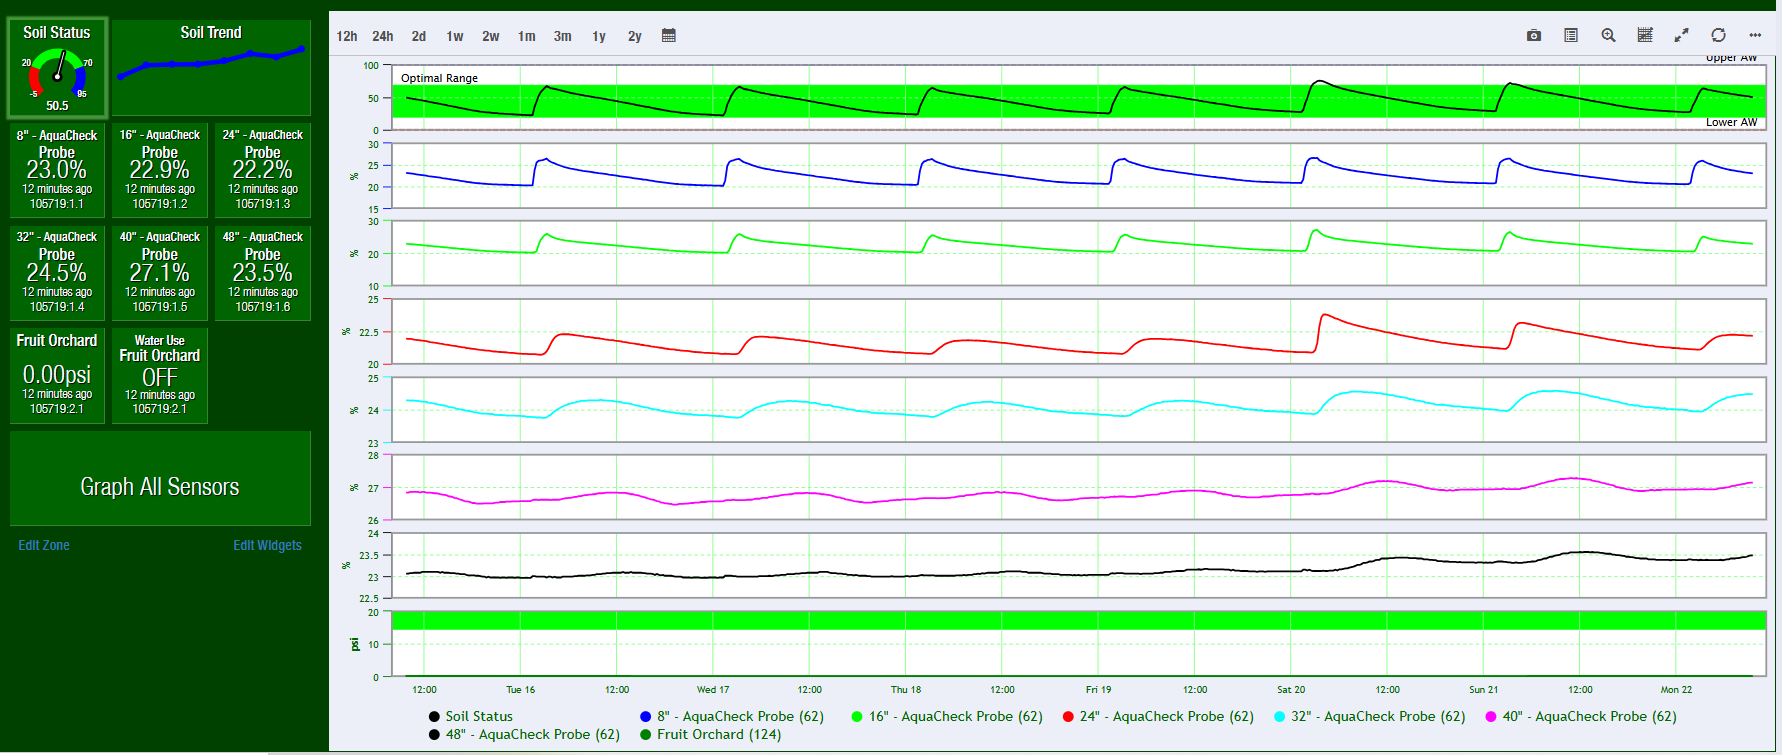The width and height of the screenshot is (1782, 755).
Task: Open the 16" AquaCheck Probe 22.9% tile
Action: pyautogui.click(x=160, y=170)
